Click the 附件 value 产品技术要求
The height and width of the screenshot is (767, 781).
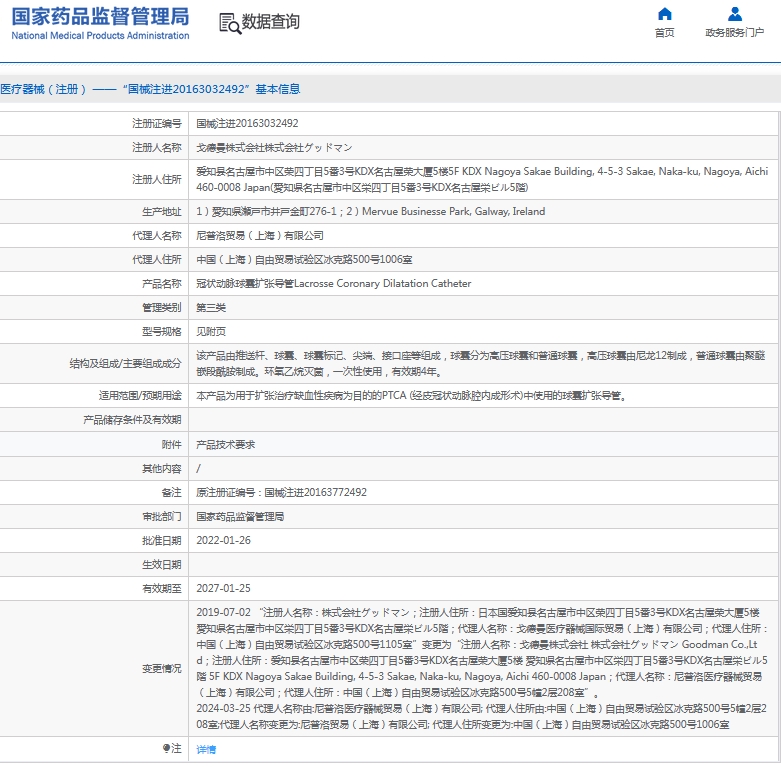(x=226, y=445)
